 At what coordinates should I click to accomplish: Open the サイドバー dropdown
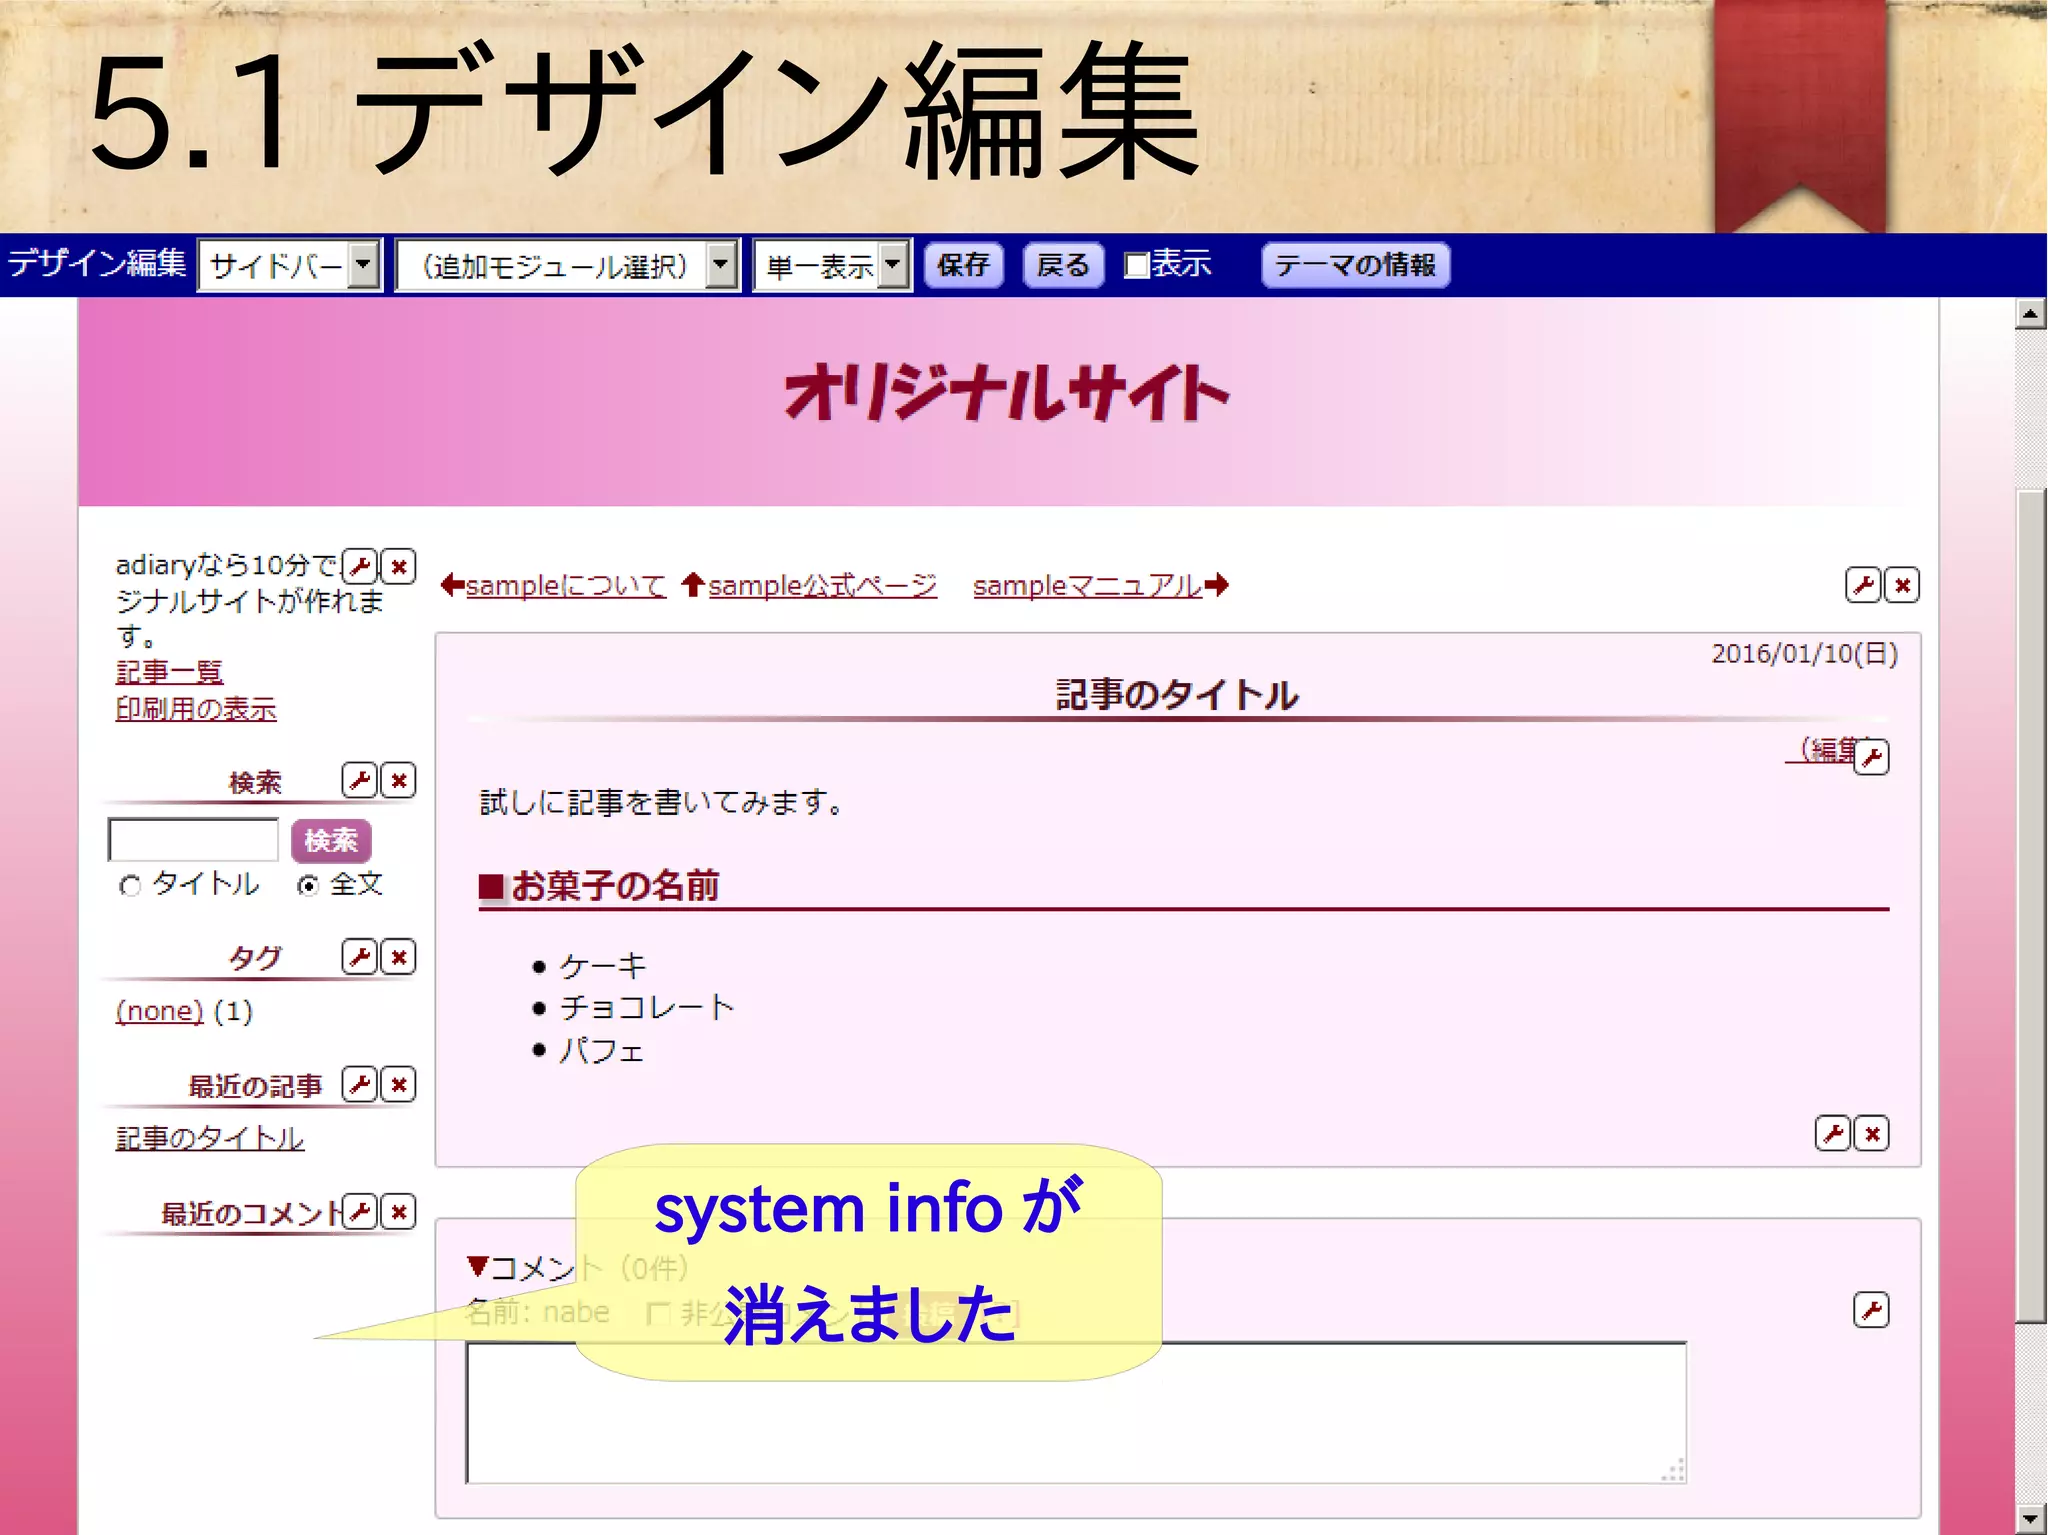(x=290, y=266)
